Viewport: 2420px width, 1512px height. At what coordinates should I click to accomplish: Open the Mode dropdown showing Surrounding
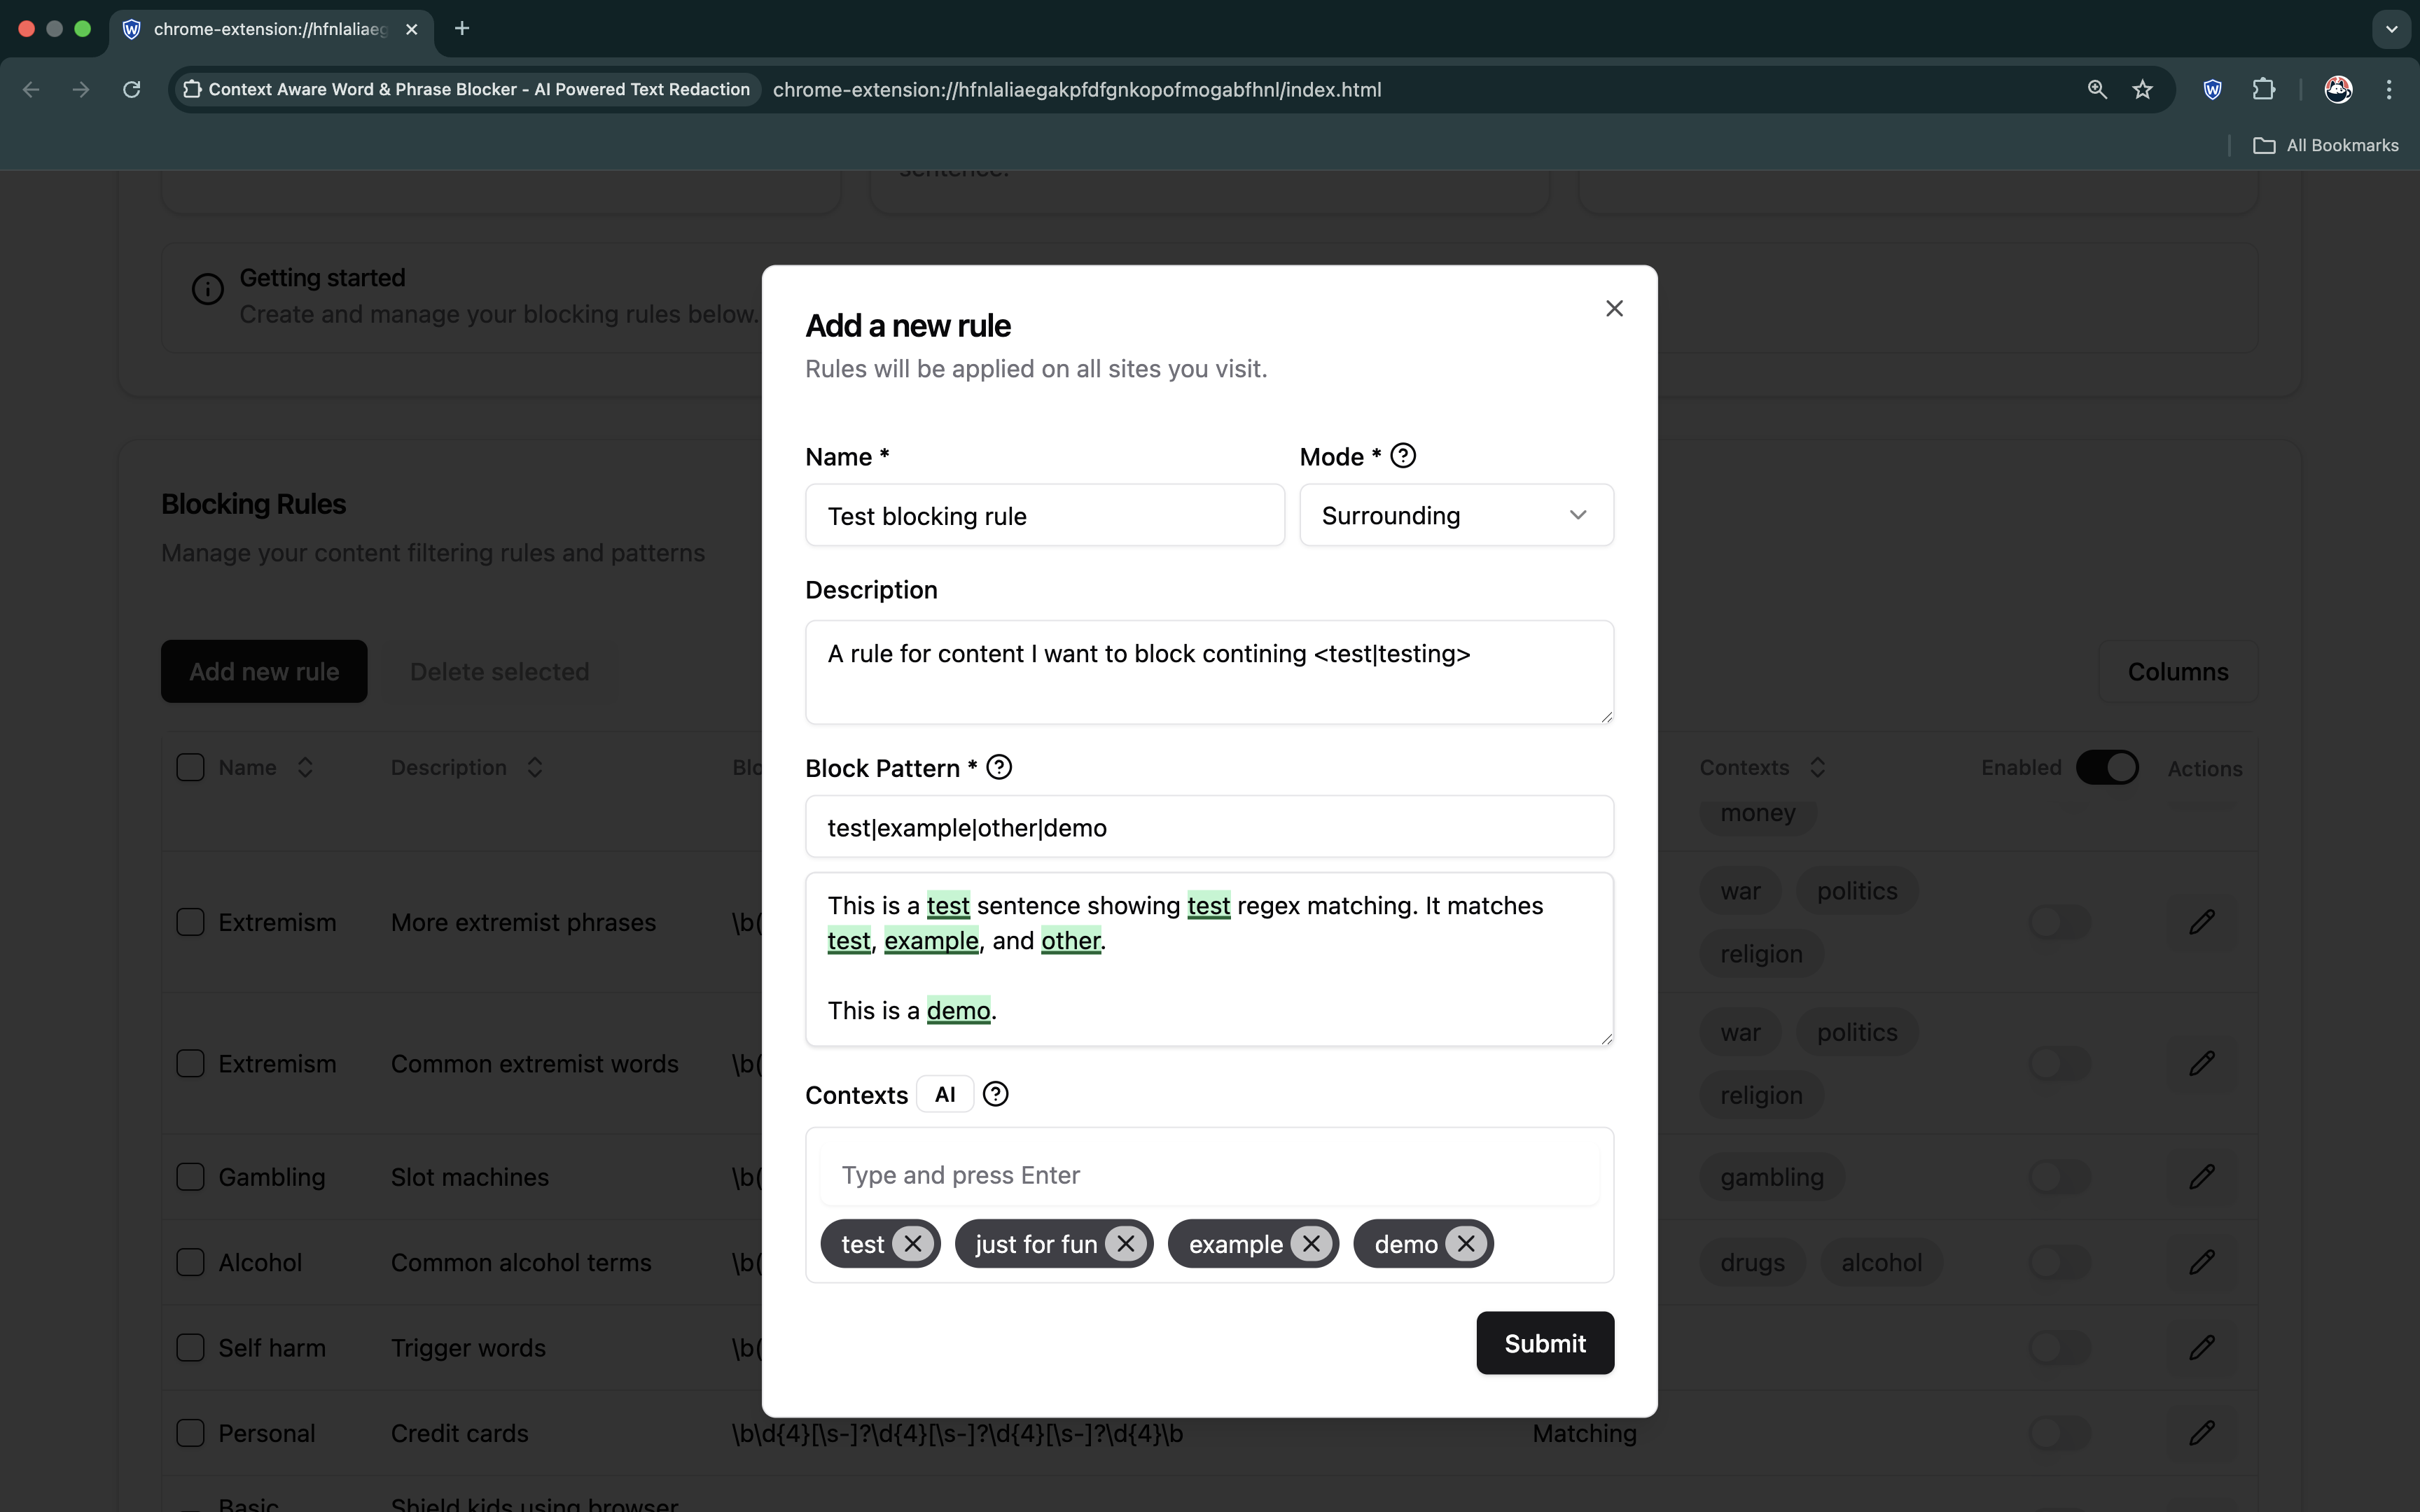[x=1455, y=515]
